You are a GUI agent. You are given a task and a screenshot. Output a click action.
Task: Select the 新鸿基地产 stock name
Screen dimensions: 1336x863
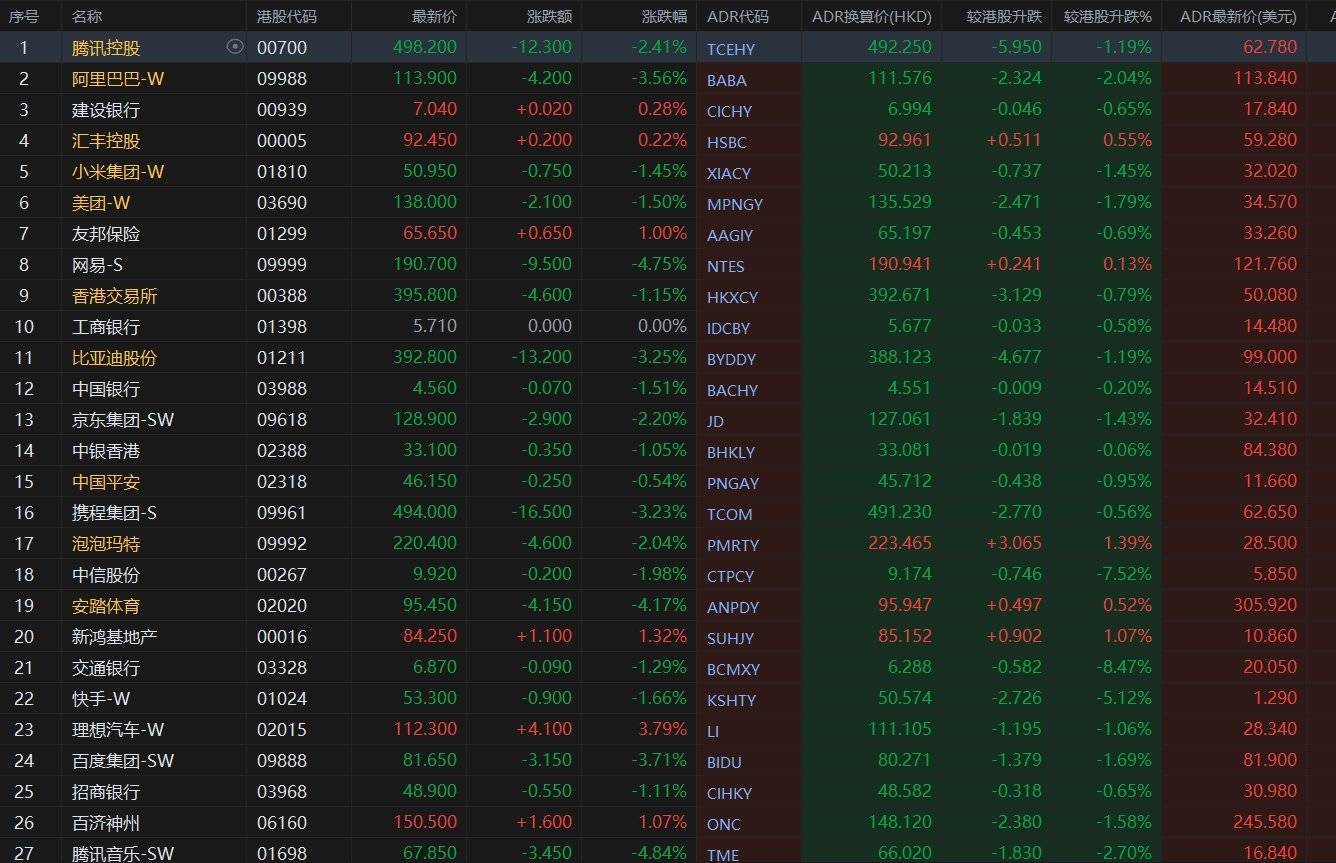click(x=115, y=636)
